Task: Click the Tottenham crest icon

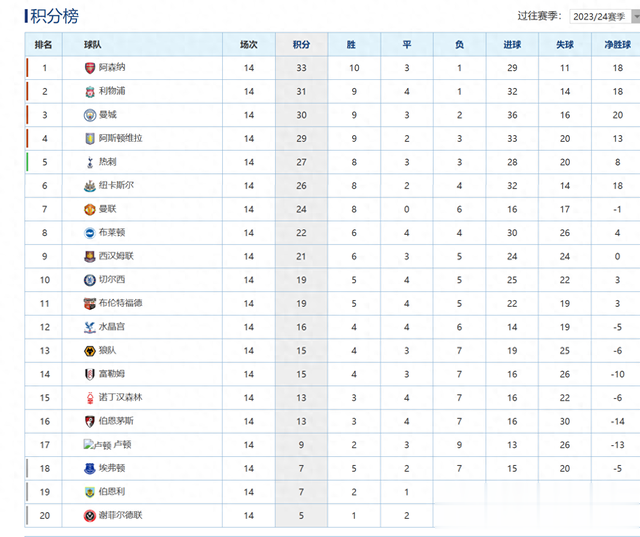Action: point(90,162)
